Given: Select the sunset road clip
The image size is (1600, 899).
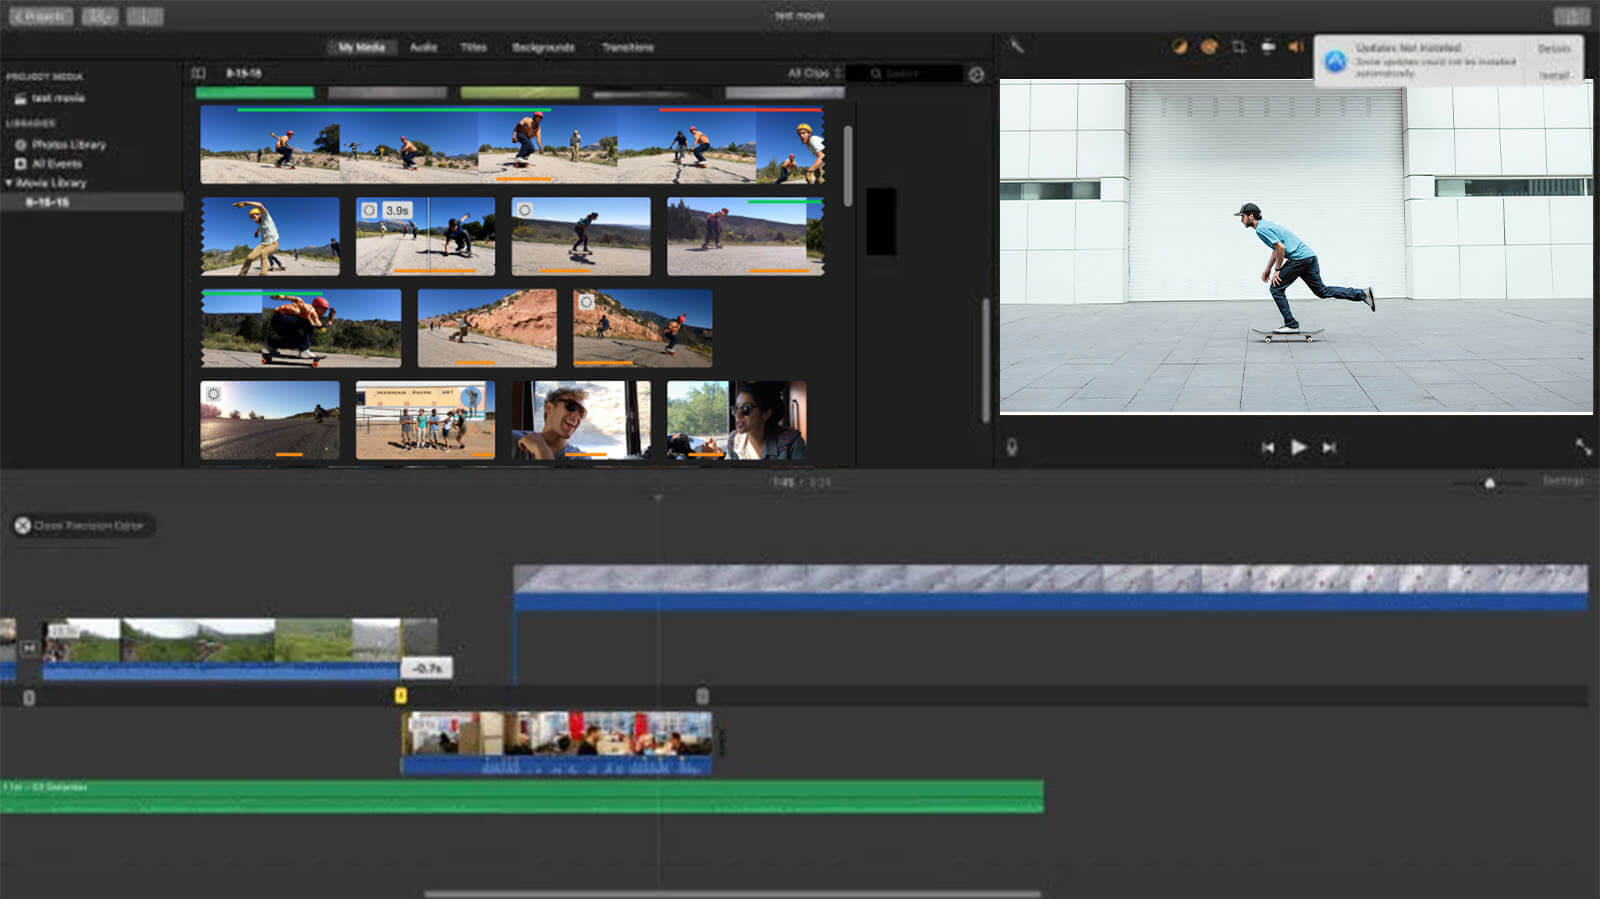Looking at the screenshot, I should (x=270, y=420).
